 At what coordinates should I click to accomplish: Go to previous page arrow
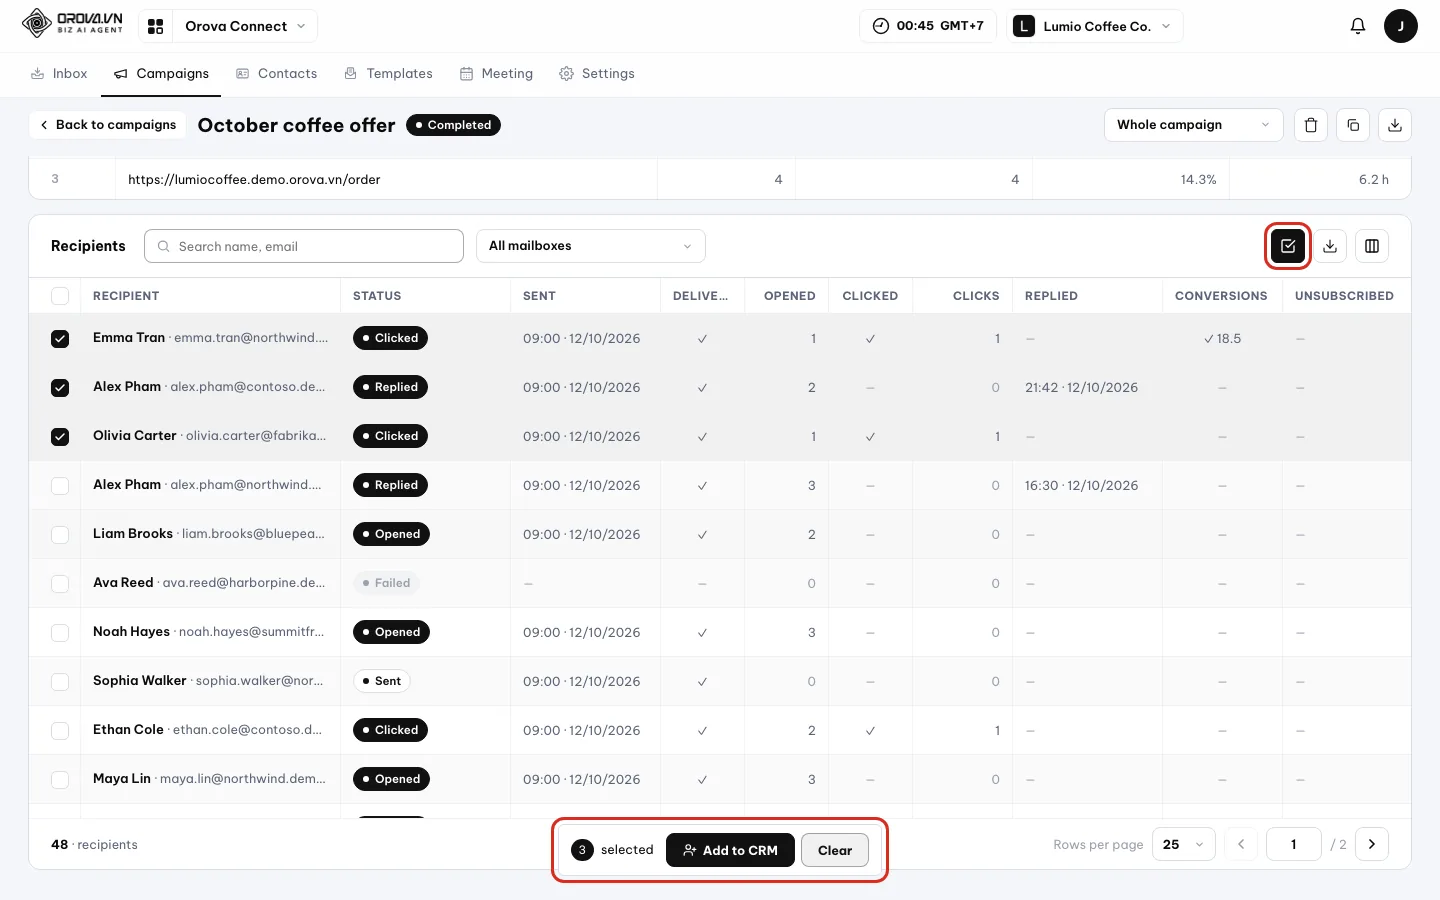tap(1241, 844)
